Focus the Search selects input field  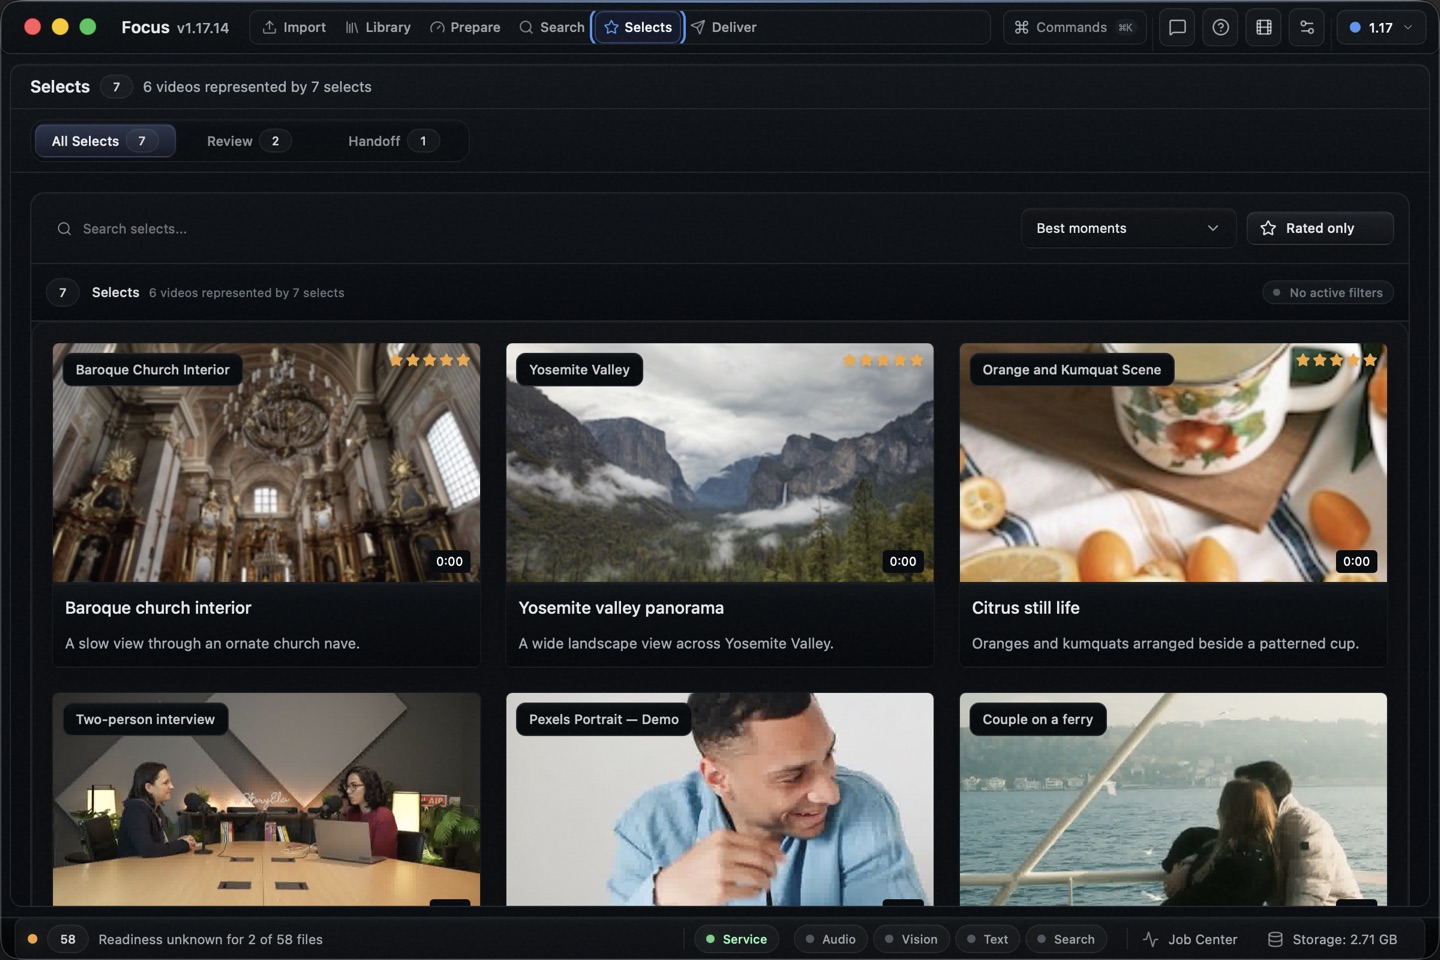530,229
